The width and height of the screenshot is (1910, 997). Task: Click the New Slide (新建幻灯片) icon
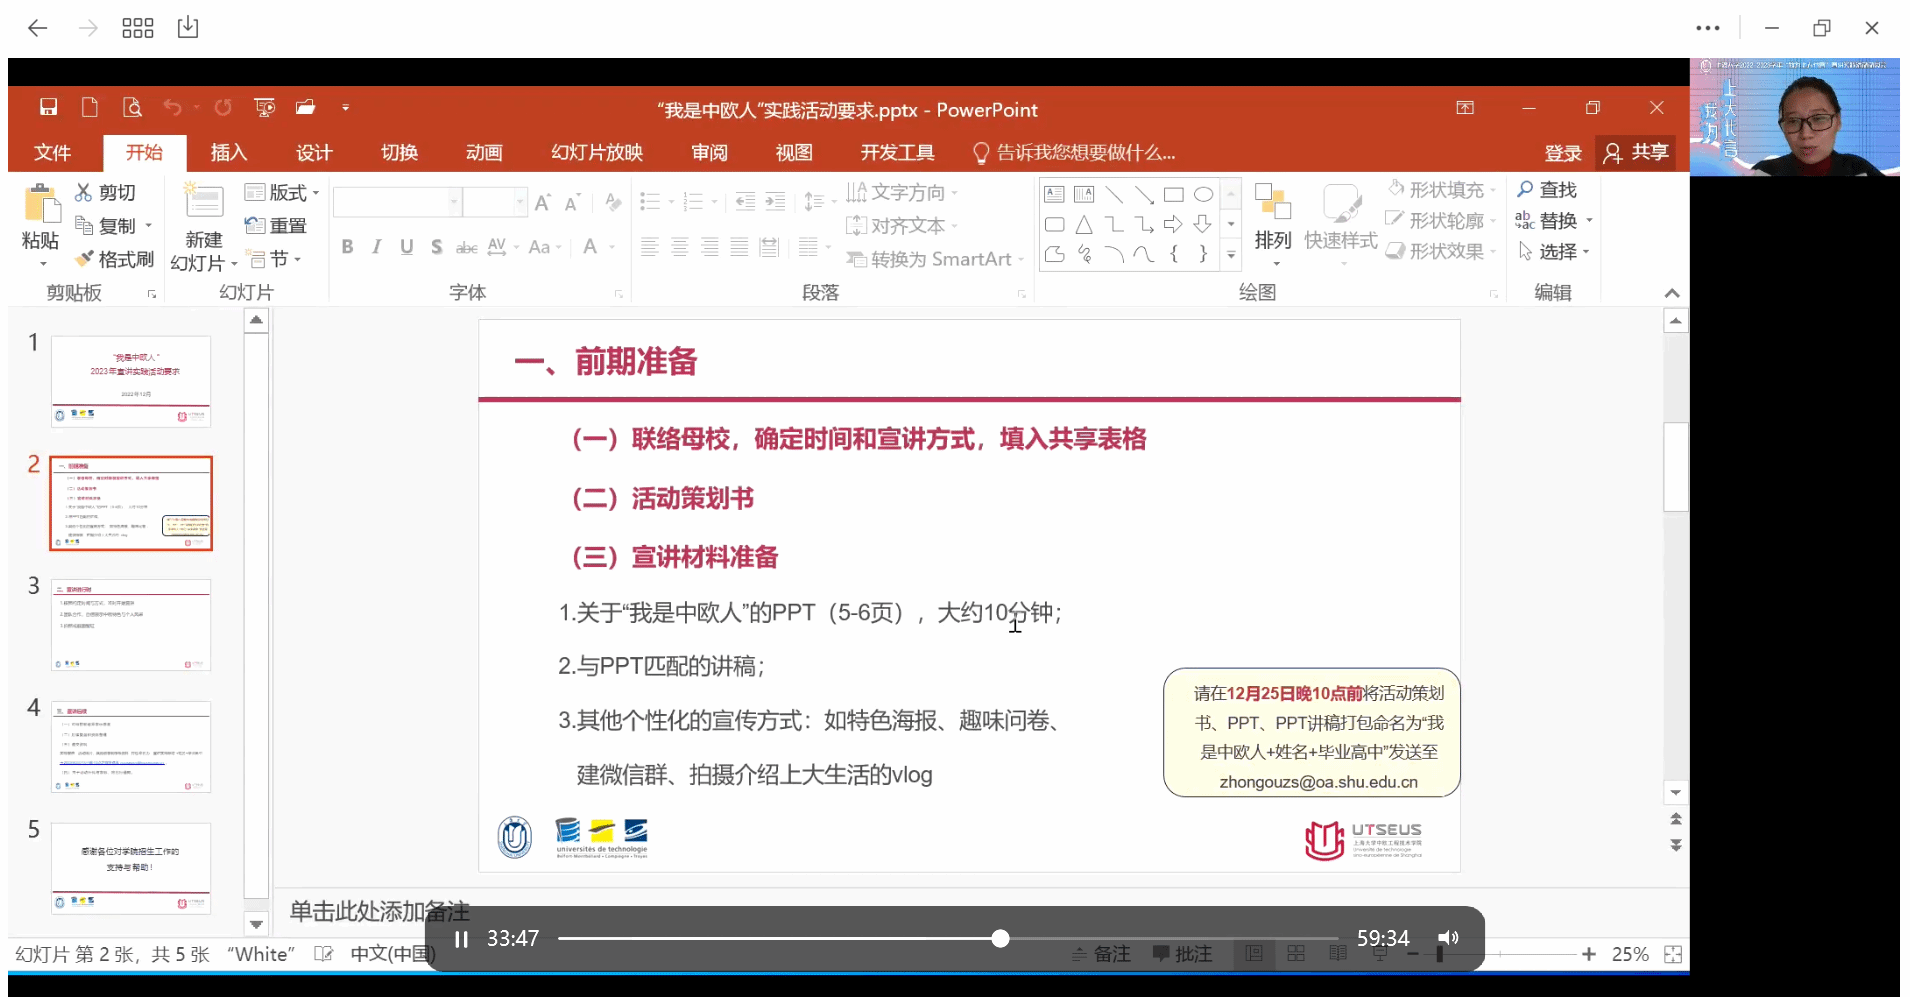point(204,203)
